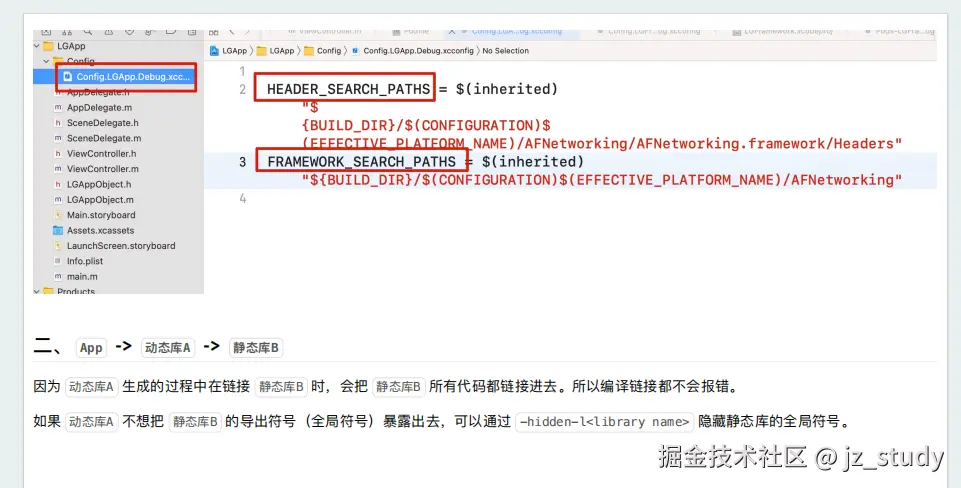Viewport: 961px width, 488px height.
Task: Click line number 2 in the gutter
Action: tap(243, 90)
